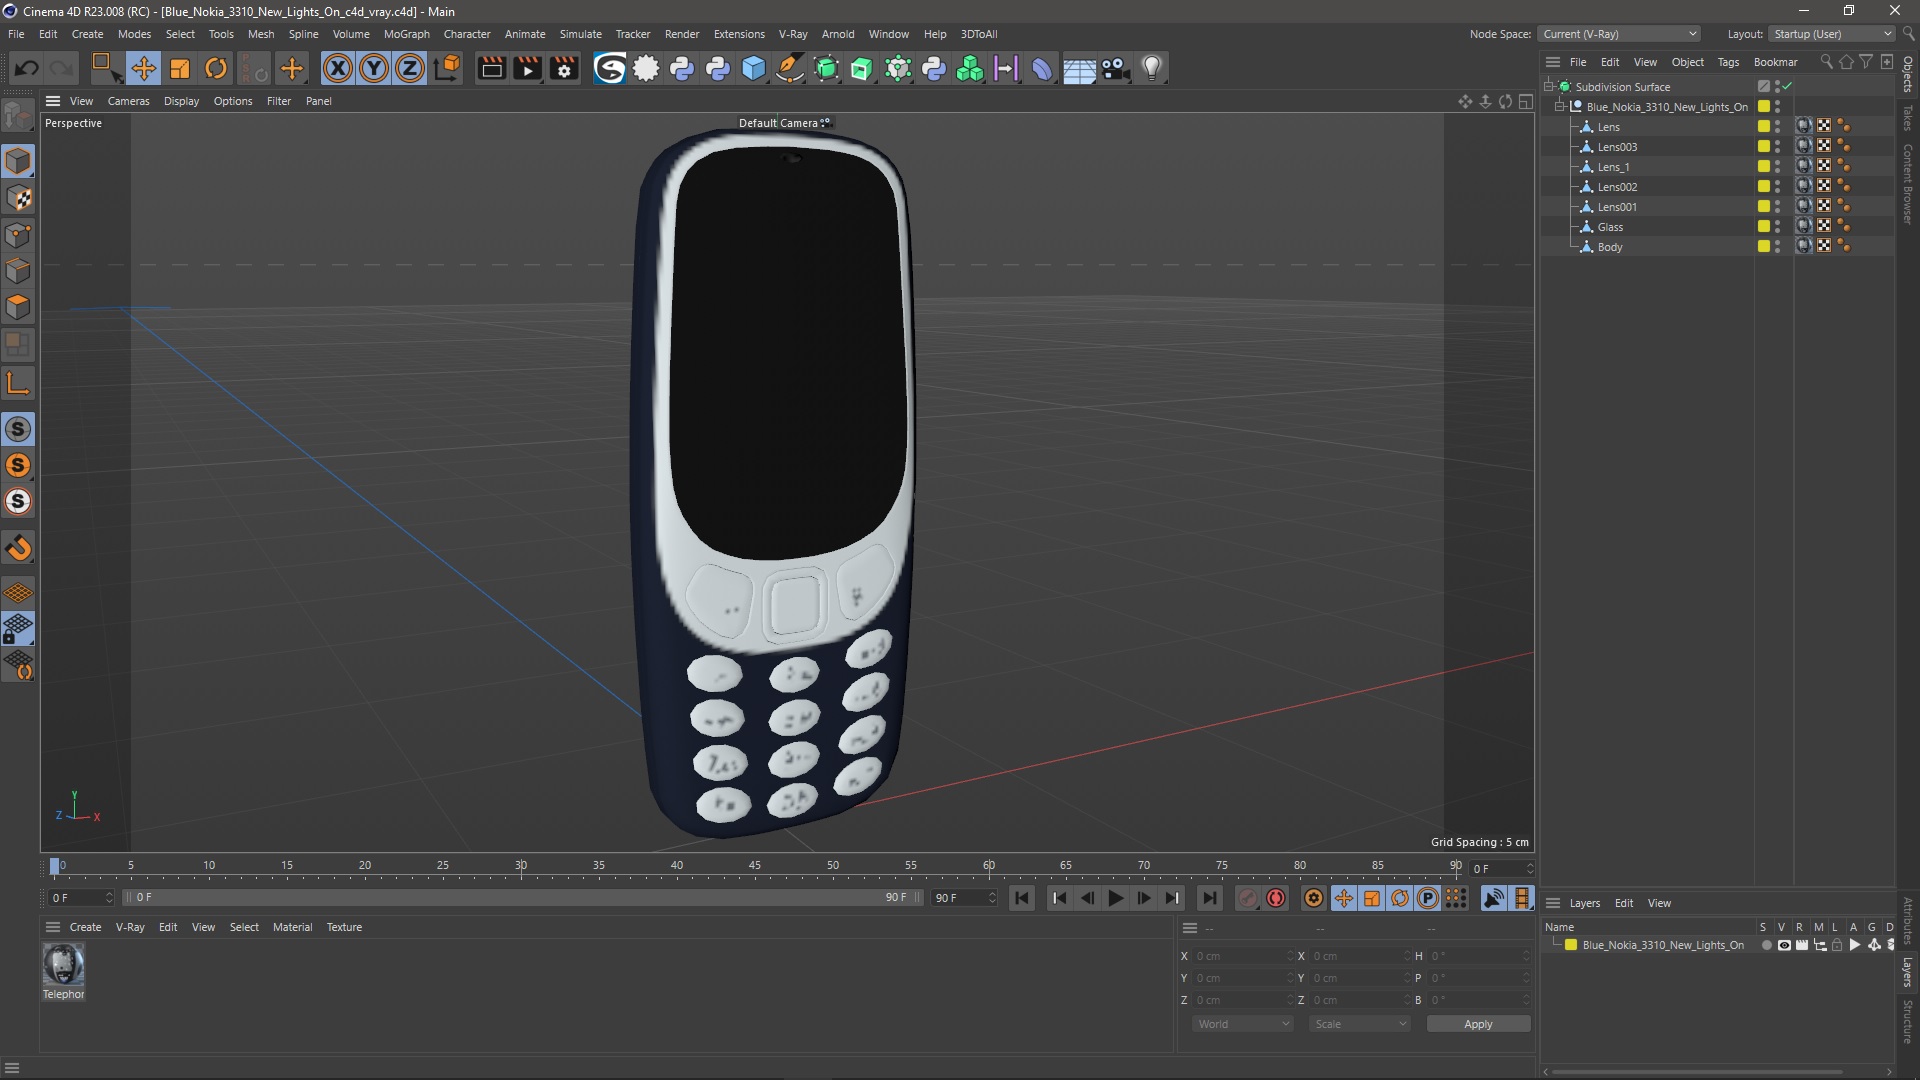1920x1080 pixels.
Task: Click the spline pen icon
Action: (790, 68)
